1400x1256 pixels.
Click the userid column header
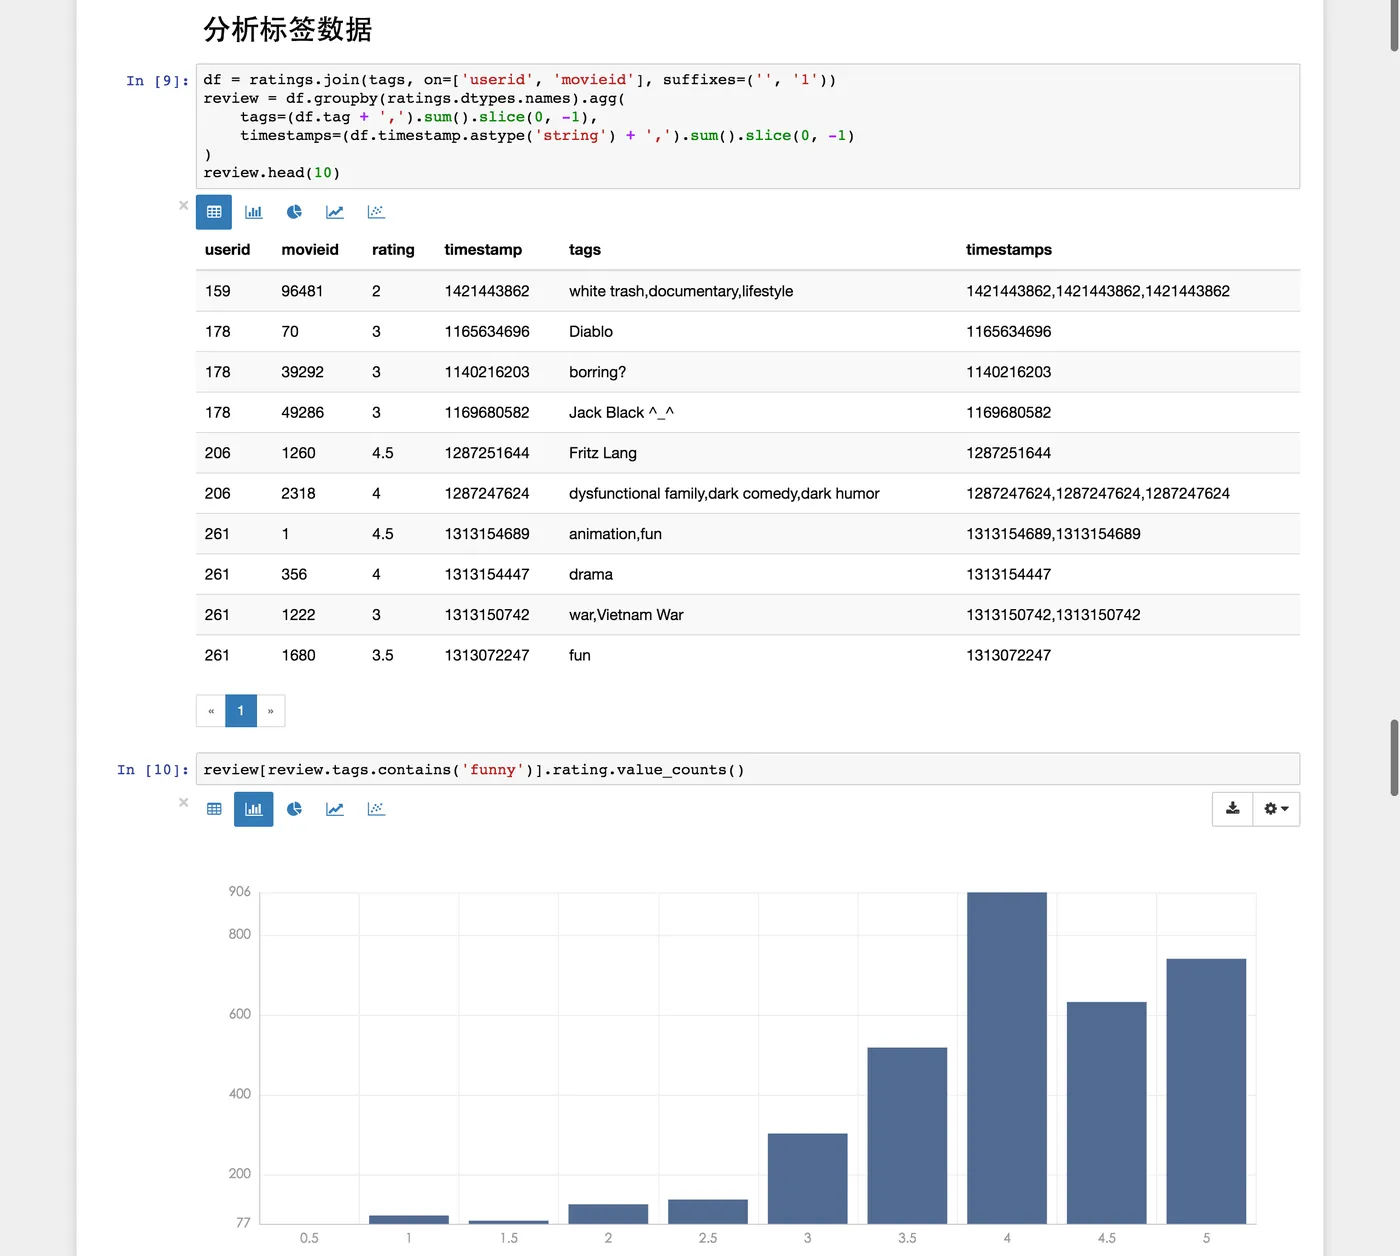click(227, 250)
